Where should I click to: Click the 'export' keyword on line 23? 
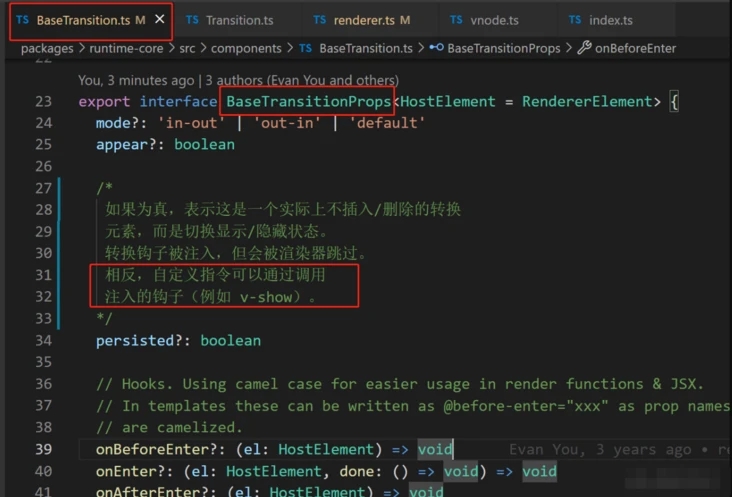pyautogui.click(x=104, y=101)
